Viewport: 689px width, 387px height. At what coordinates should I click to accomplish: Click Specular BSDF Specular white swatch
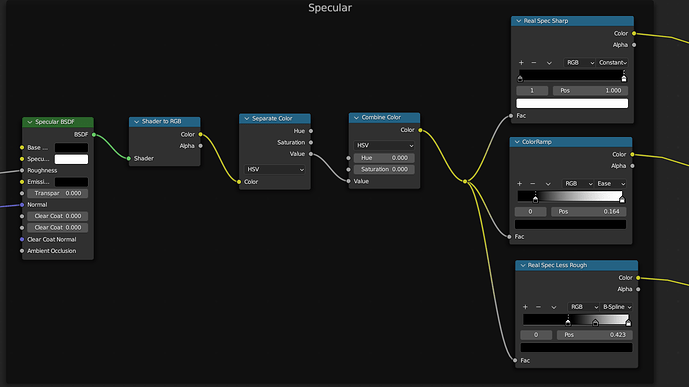(71, 159)
